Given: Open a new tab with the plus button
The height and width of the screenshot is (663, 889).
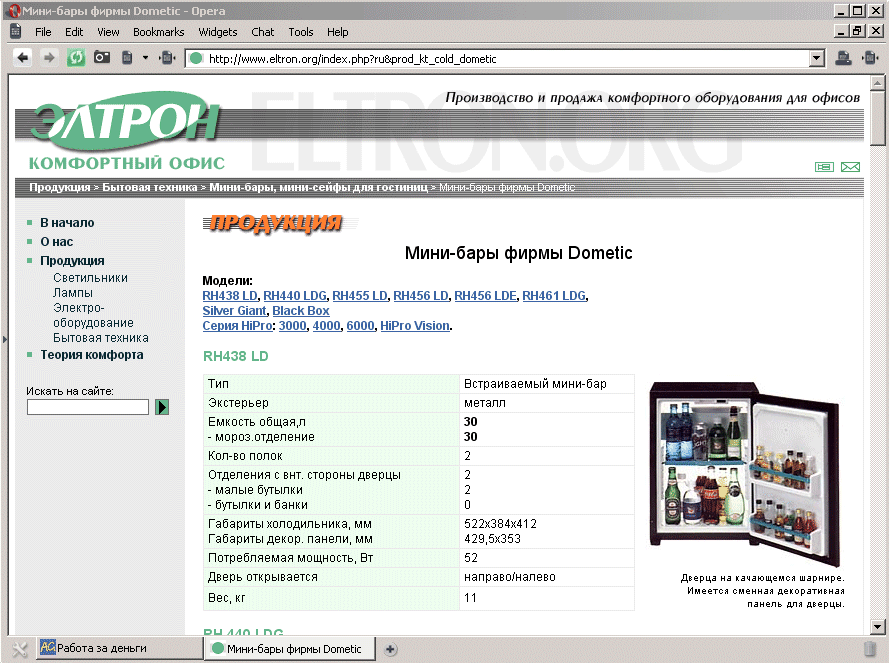Looking at the screenshot, I should pos(390,649).
